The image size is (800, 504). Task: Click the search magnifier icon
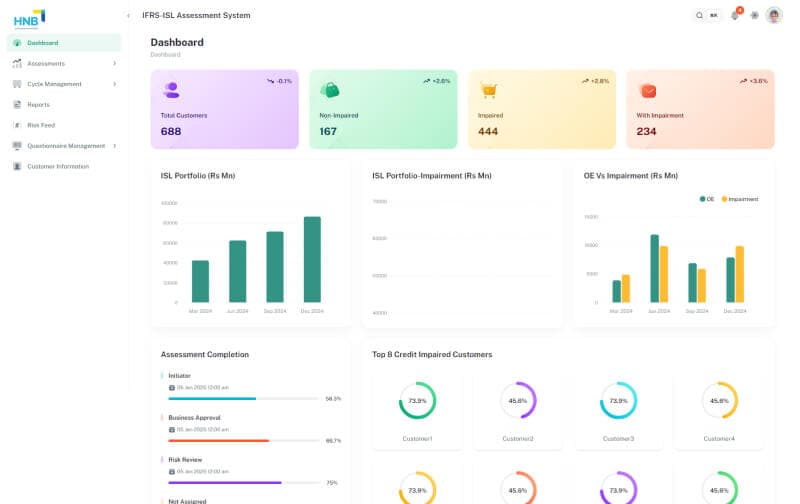(699, 15)
